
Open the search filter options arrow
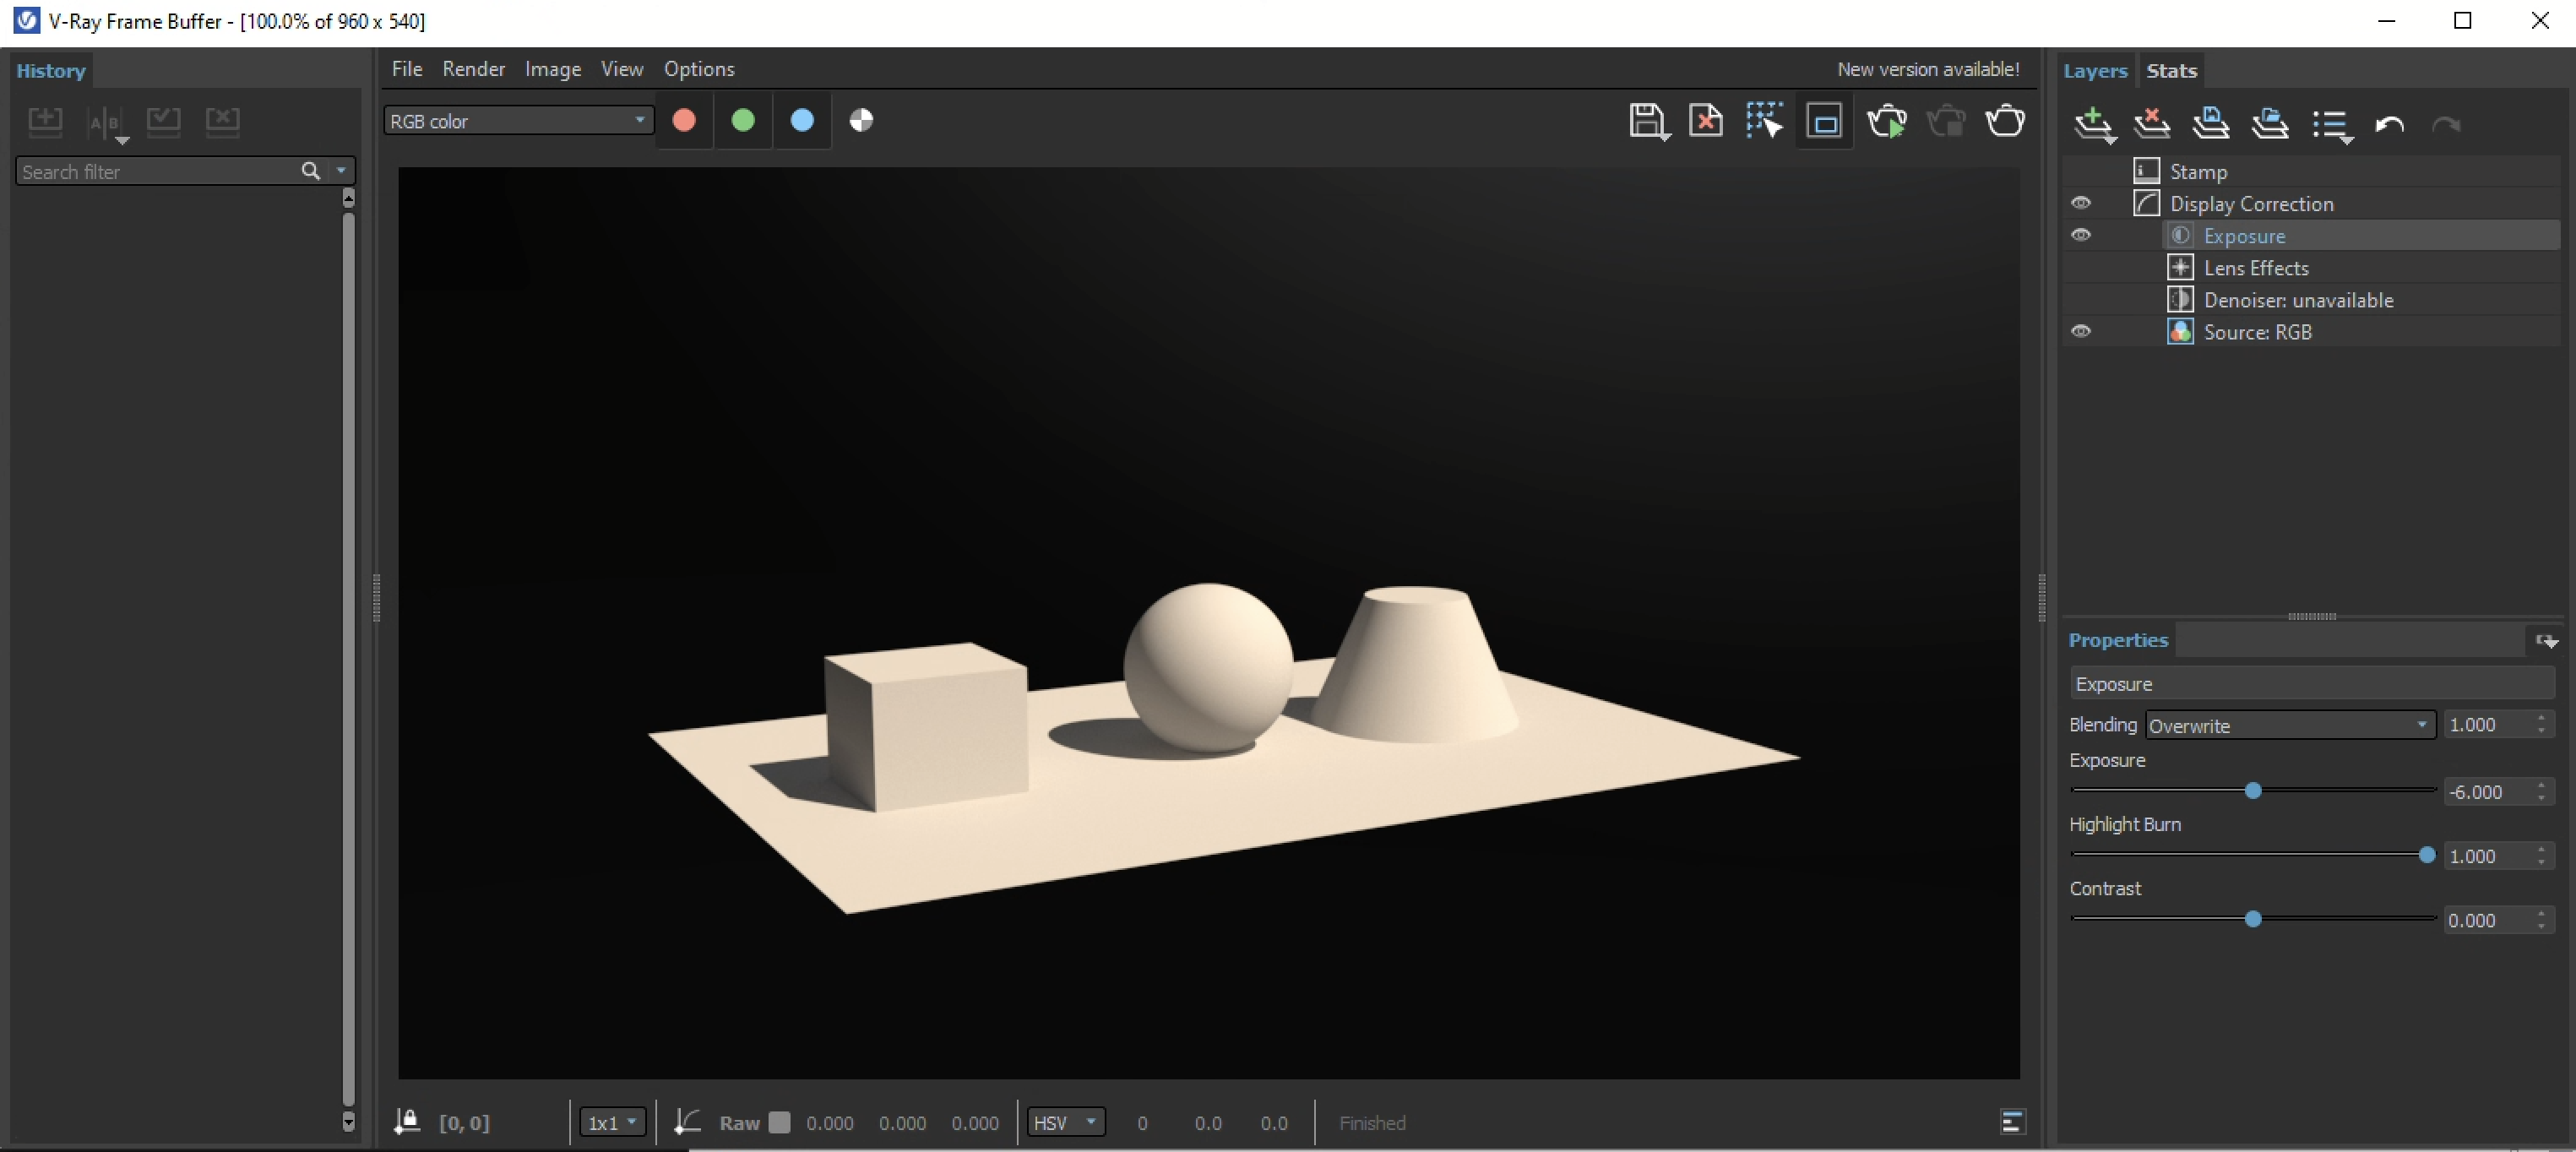click(x=341, y=171)
